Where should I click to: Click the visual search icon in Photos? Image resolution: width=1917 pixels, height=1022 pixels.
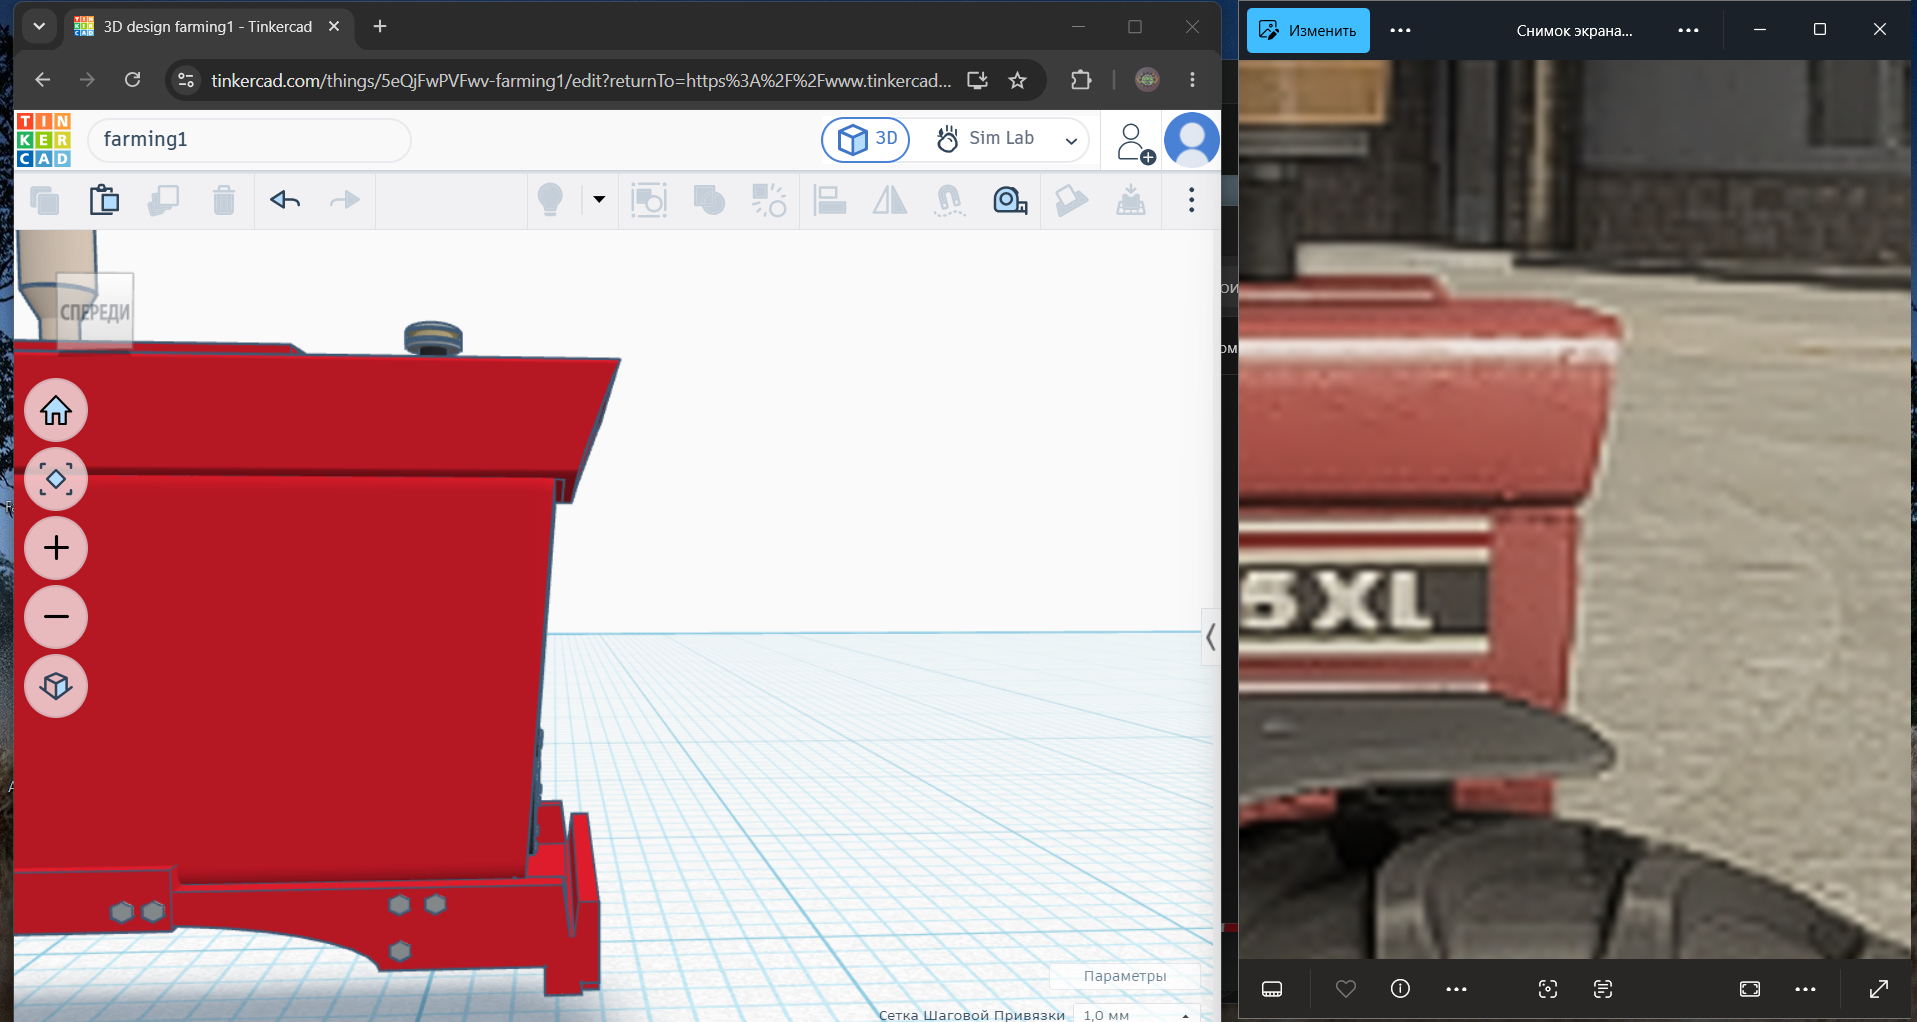(x=1548, y=989)
